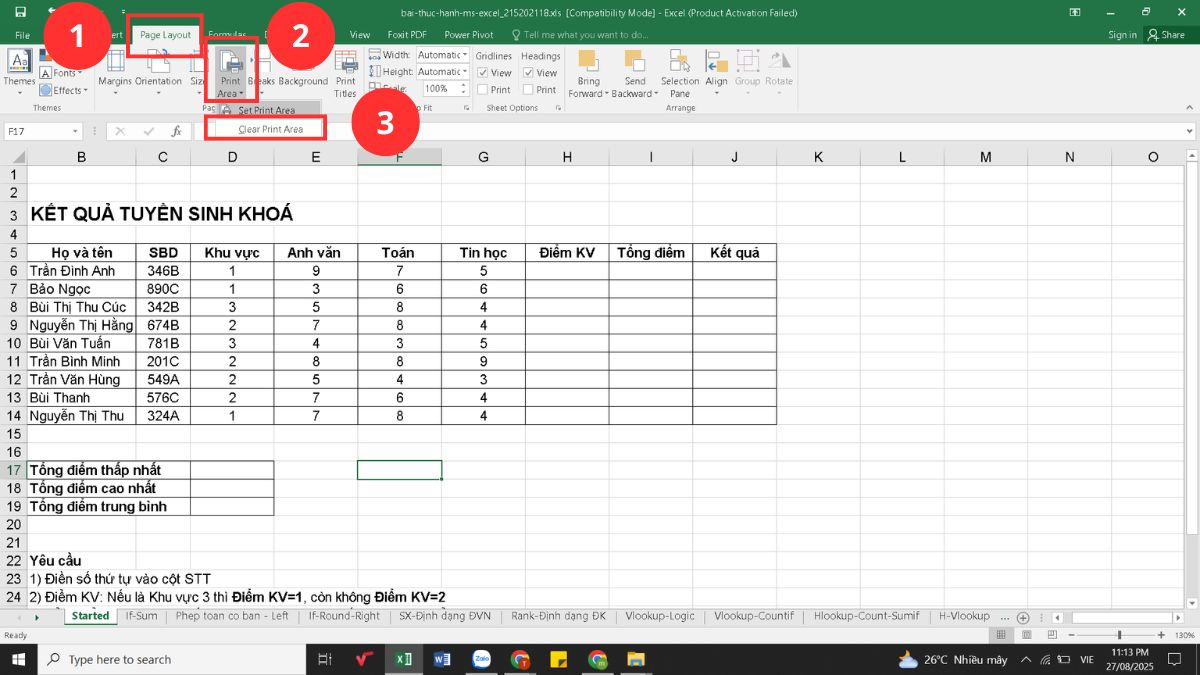Screen dimensions: 1200x675
Task: Click the Kết quả header cell
Action: click(x=734, y=253)
